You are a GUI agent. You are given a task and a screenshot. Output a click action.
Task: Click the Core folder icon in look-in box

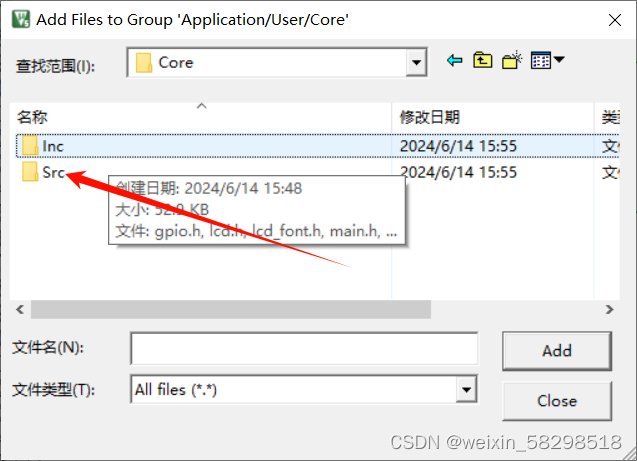click(144, 63)
